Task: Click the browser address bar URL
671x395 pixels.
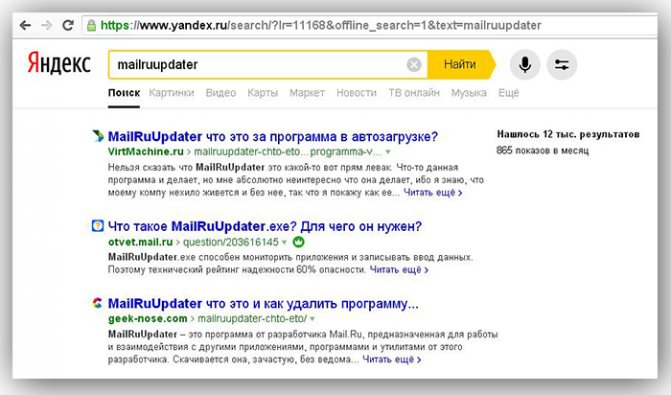Action: pos(321,25)
